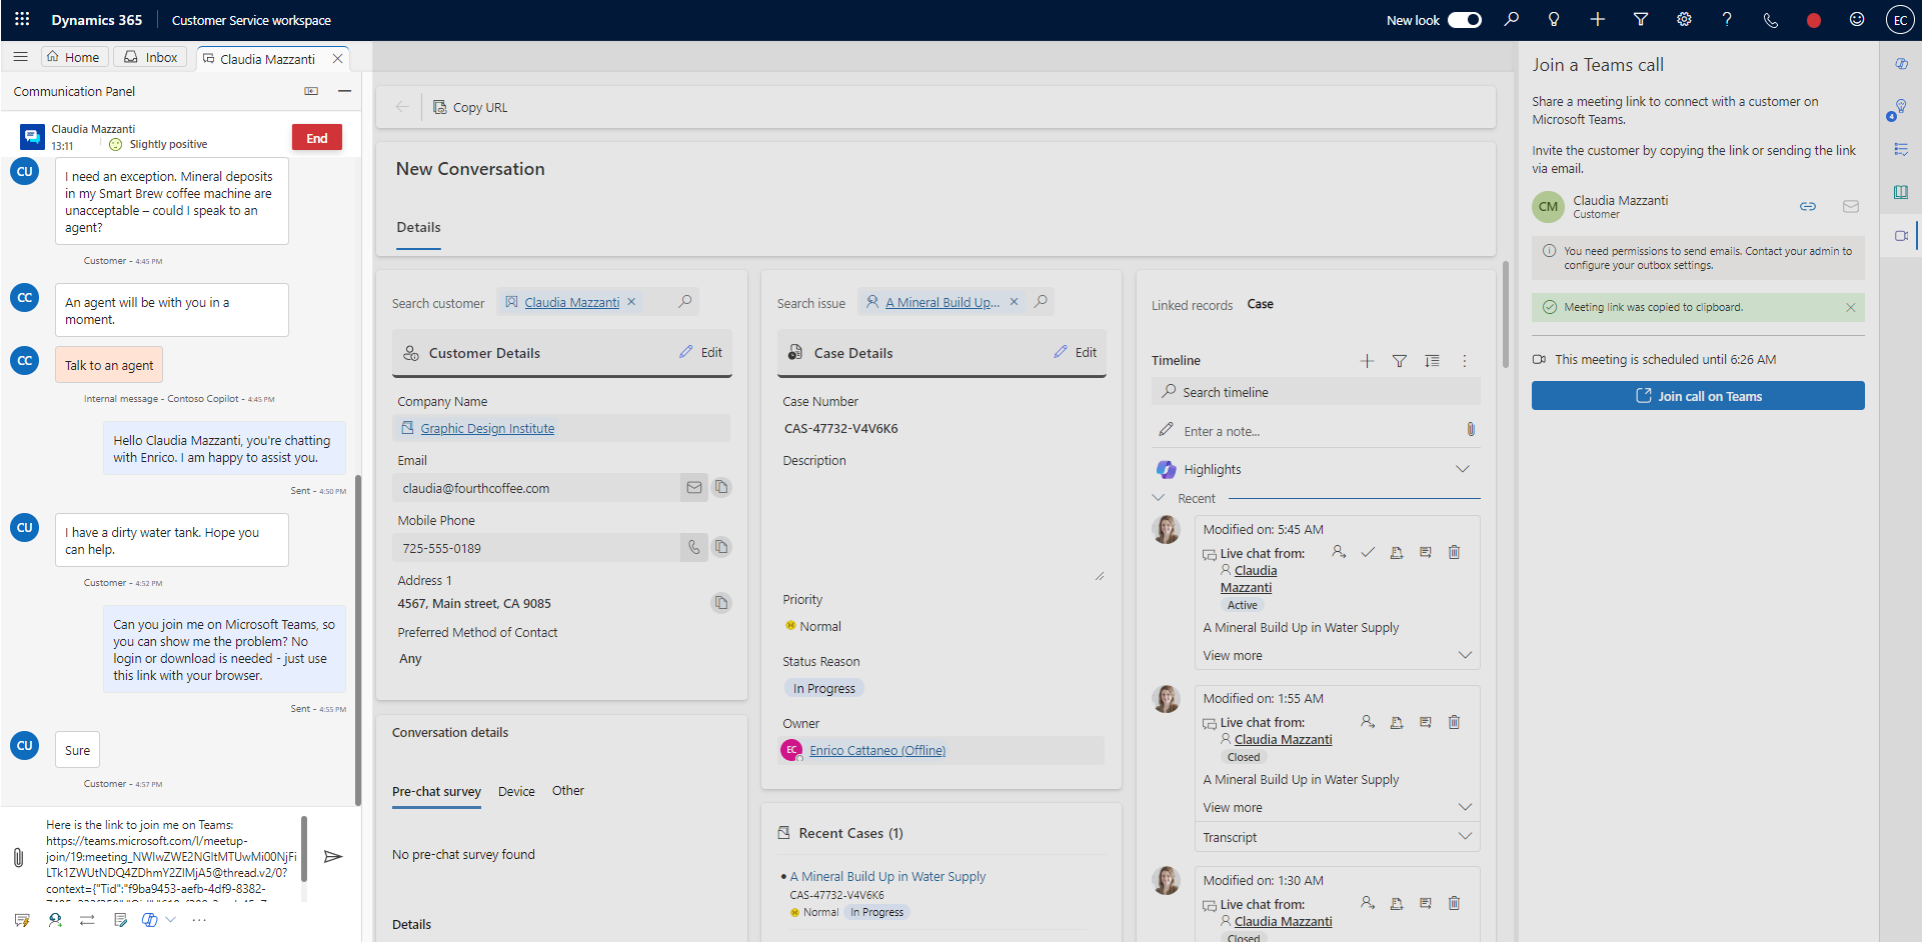Attach a file using the timeline paperclip

1470,429
